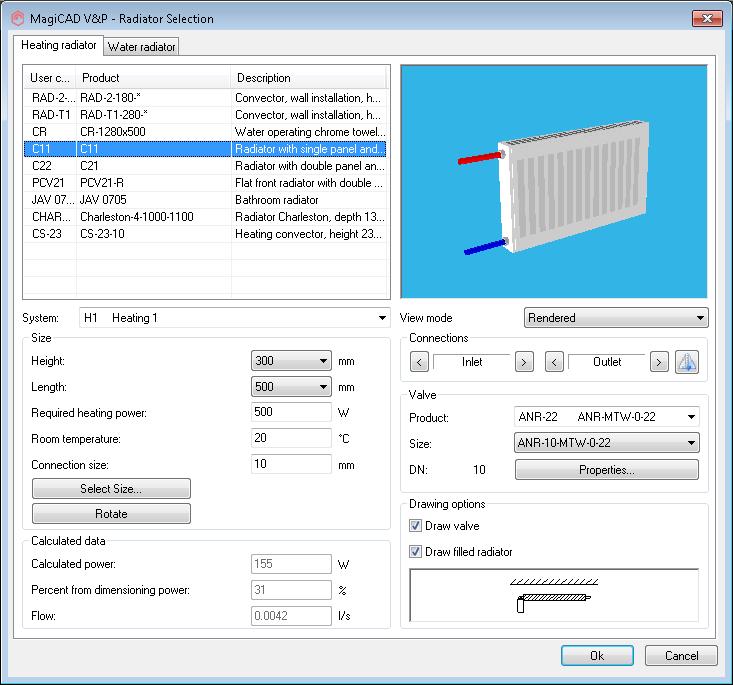Toggle the Draw filled radiator checkbox
This screenshot has height=685, width=733.
[x=415, y=552]
